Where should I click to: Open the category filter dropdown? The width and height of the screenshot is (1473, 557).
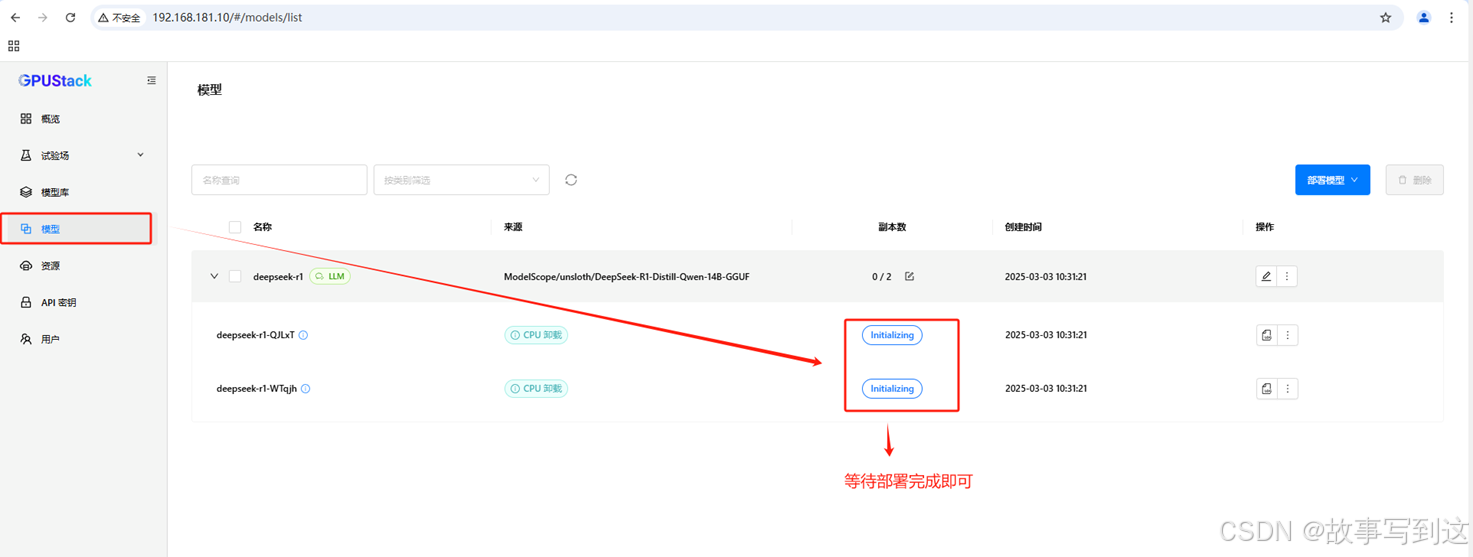tap(461, 180)
